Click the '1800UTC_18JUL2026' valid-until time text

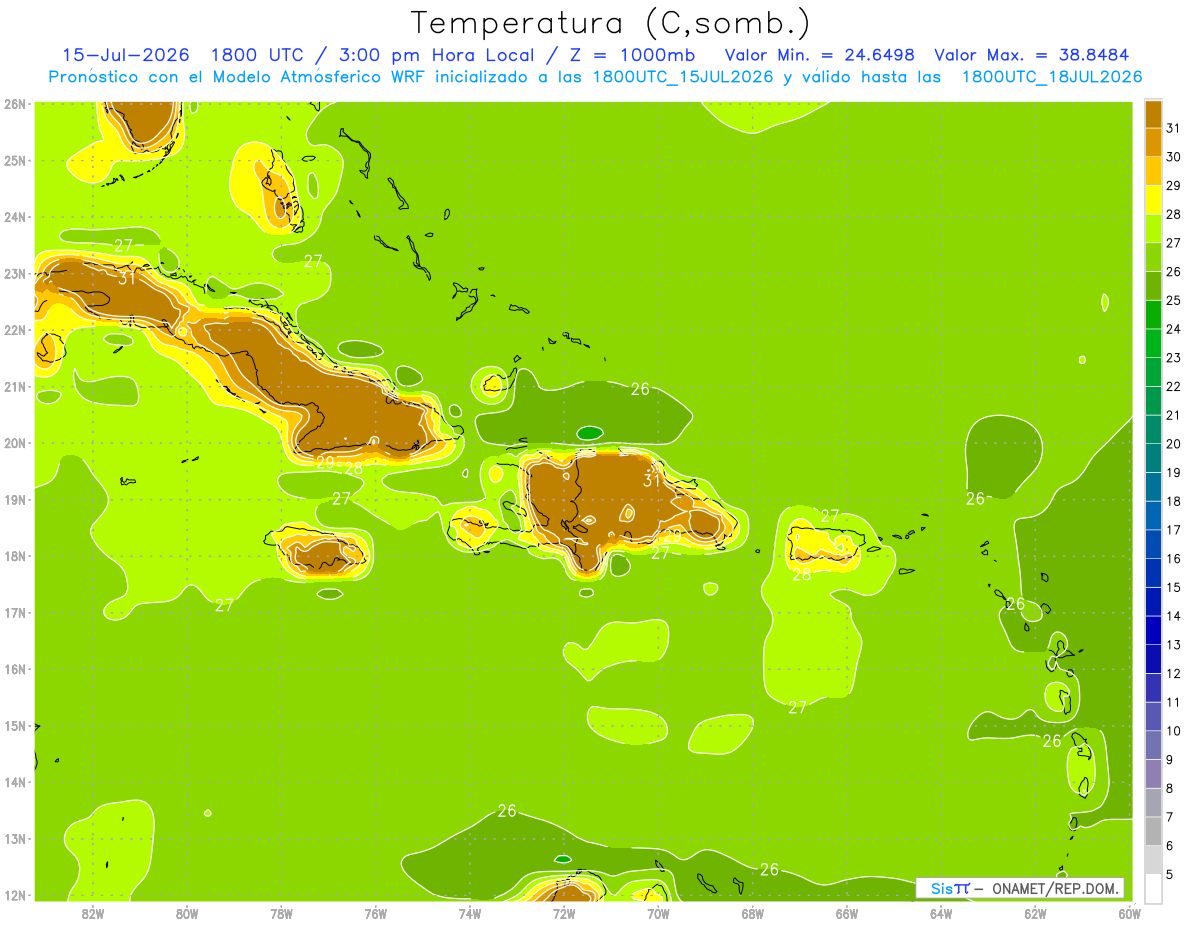click(1051, 77)
